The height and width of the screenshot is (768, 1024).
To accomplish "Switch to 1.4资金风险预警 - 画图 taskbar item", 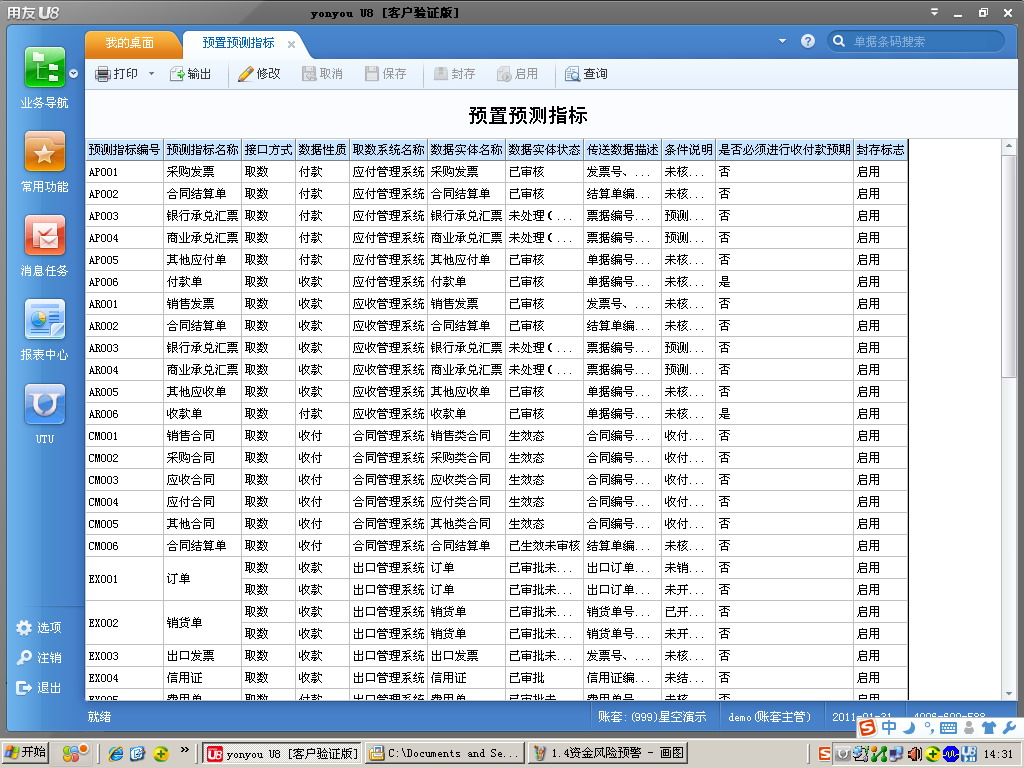I will point(607,754).
